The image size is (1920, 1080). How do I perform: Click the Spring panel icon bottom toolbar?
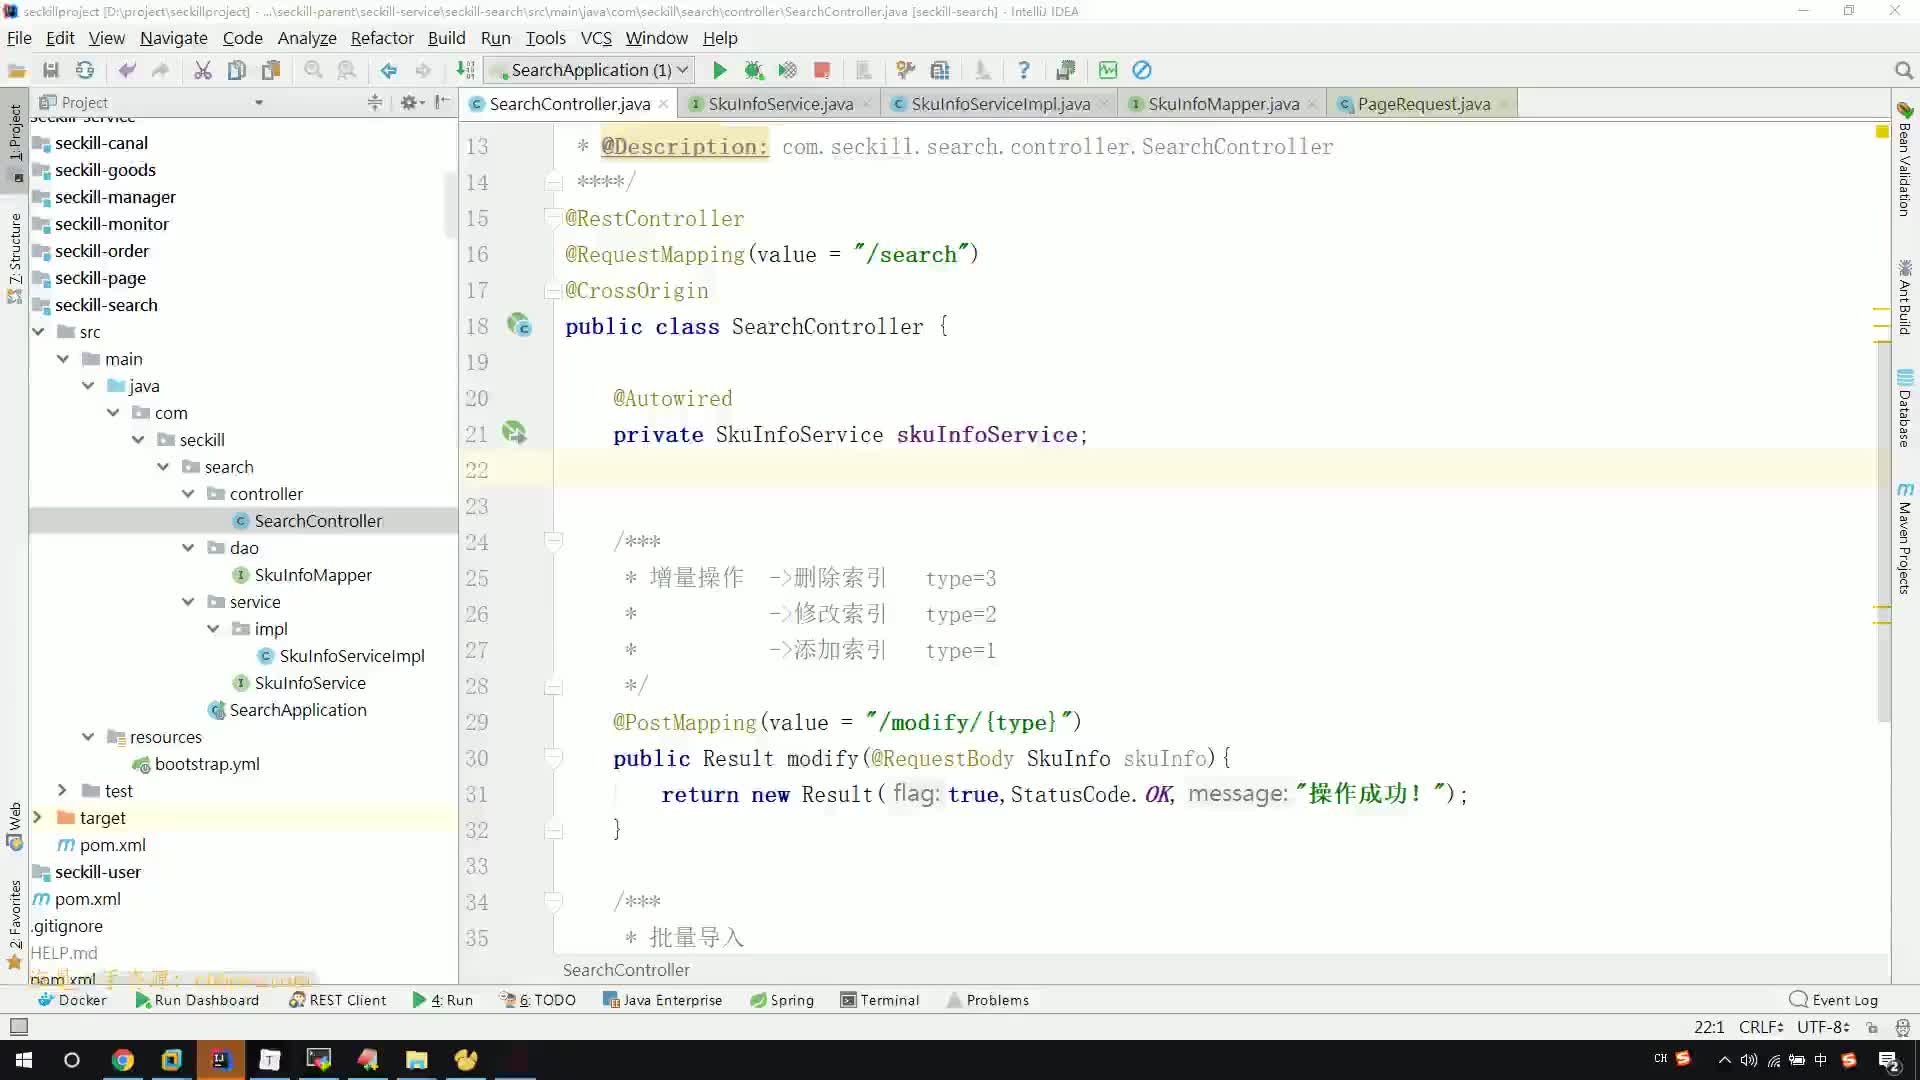pos(793,1000)
